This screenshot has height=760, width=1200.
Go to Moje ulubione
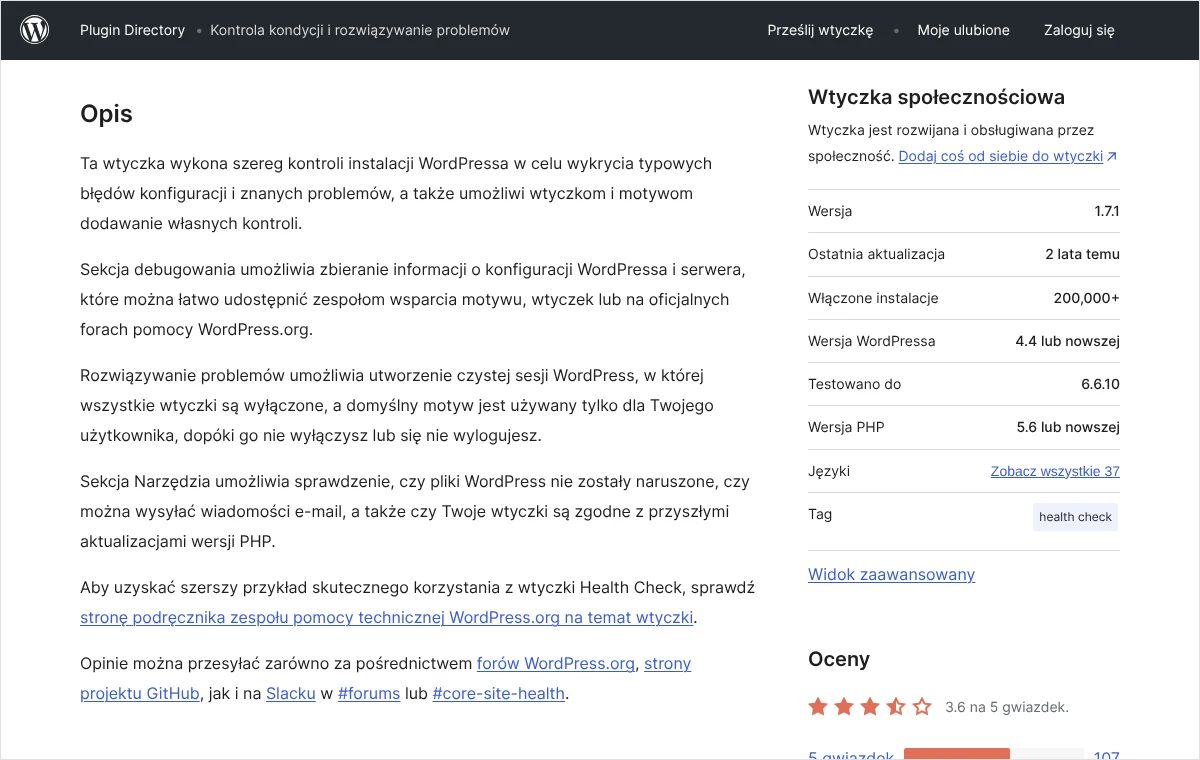(x=963, y=30)
